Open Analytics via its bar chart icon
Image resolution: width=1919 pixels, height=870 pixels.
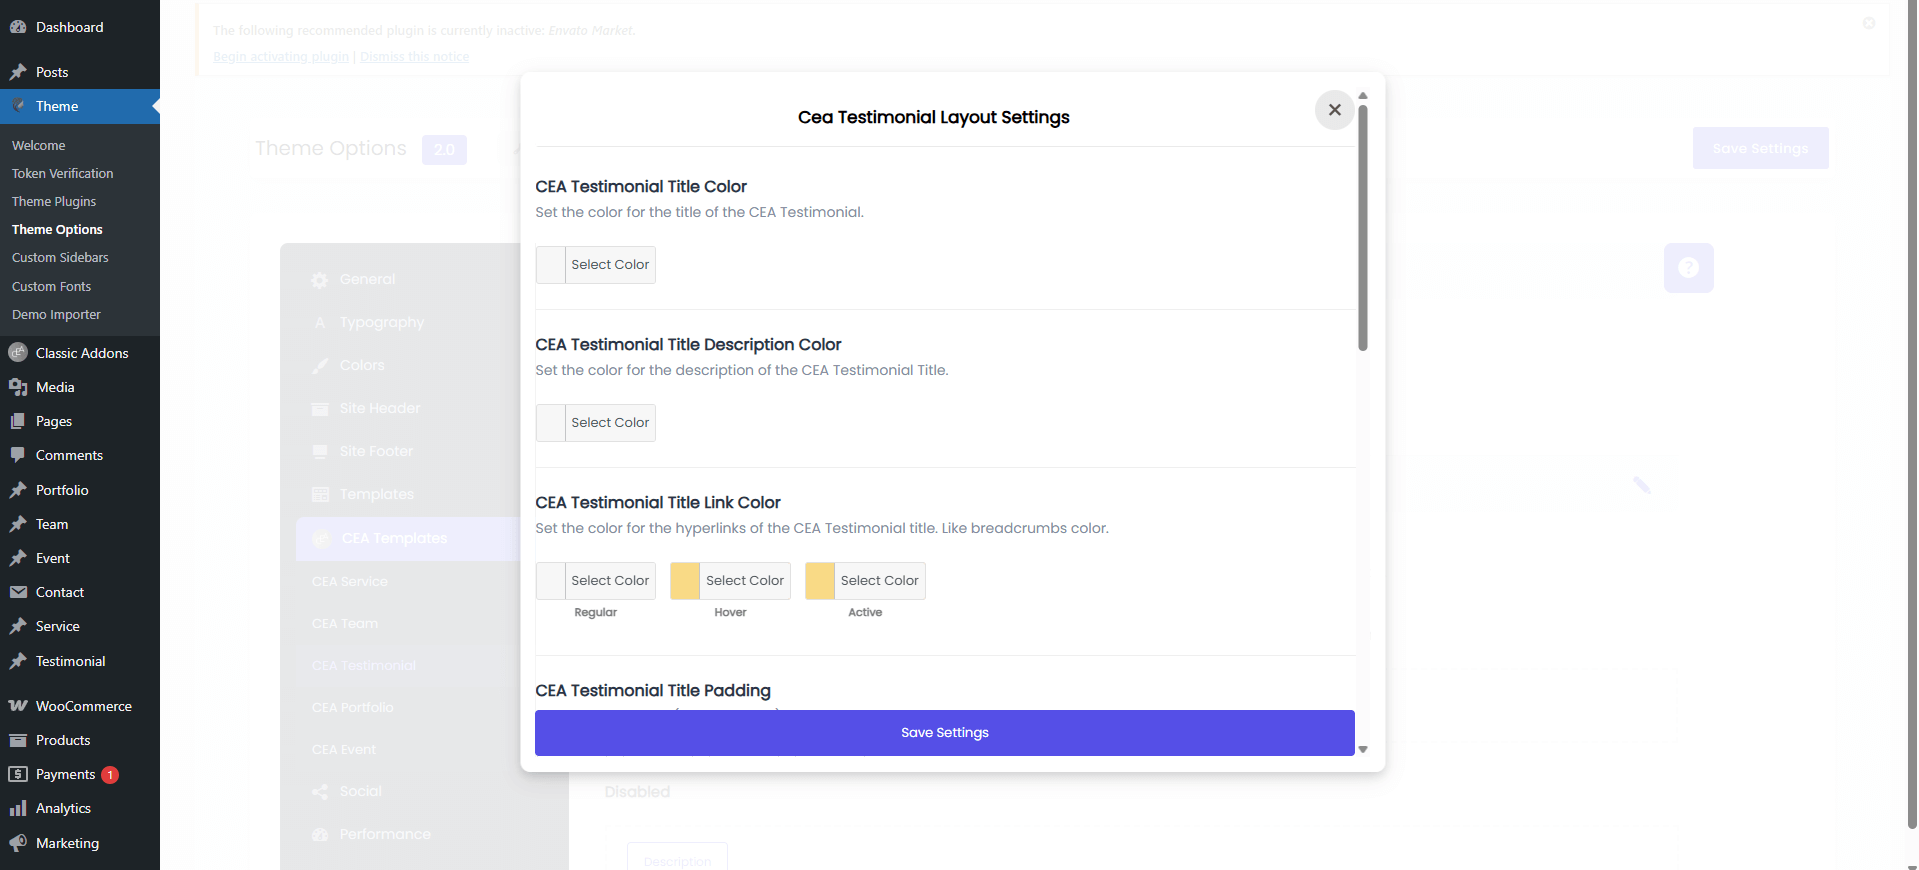click(x=18, y=808)
